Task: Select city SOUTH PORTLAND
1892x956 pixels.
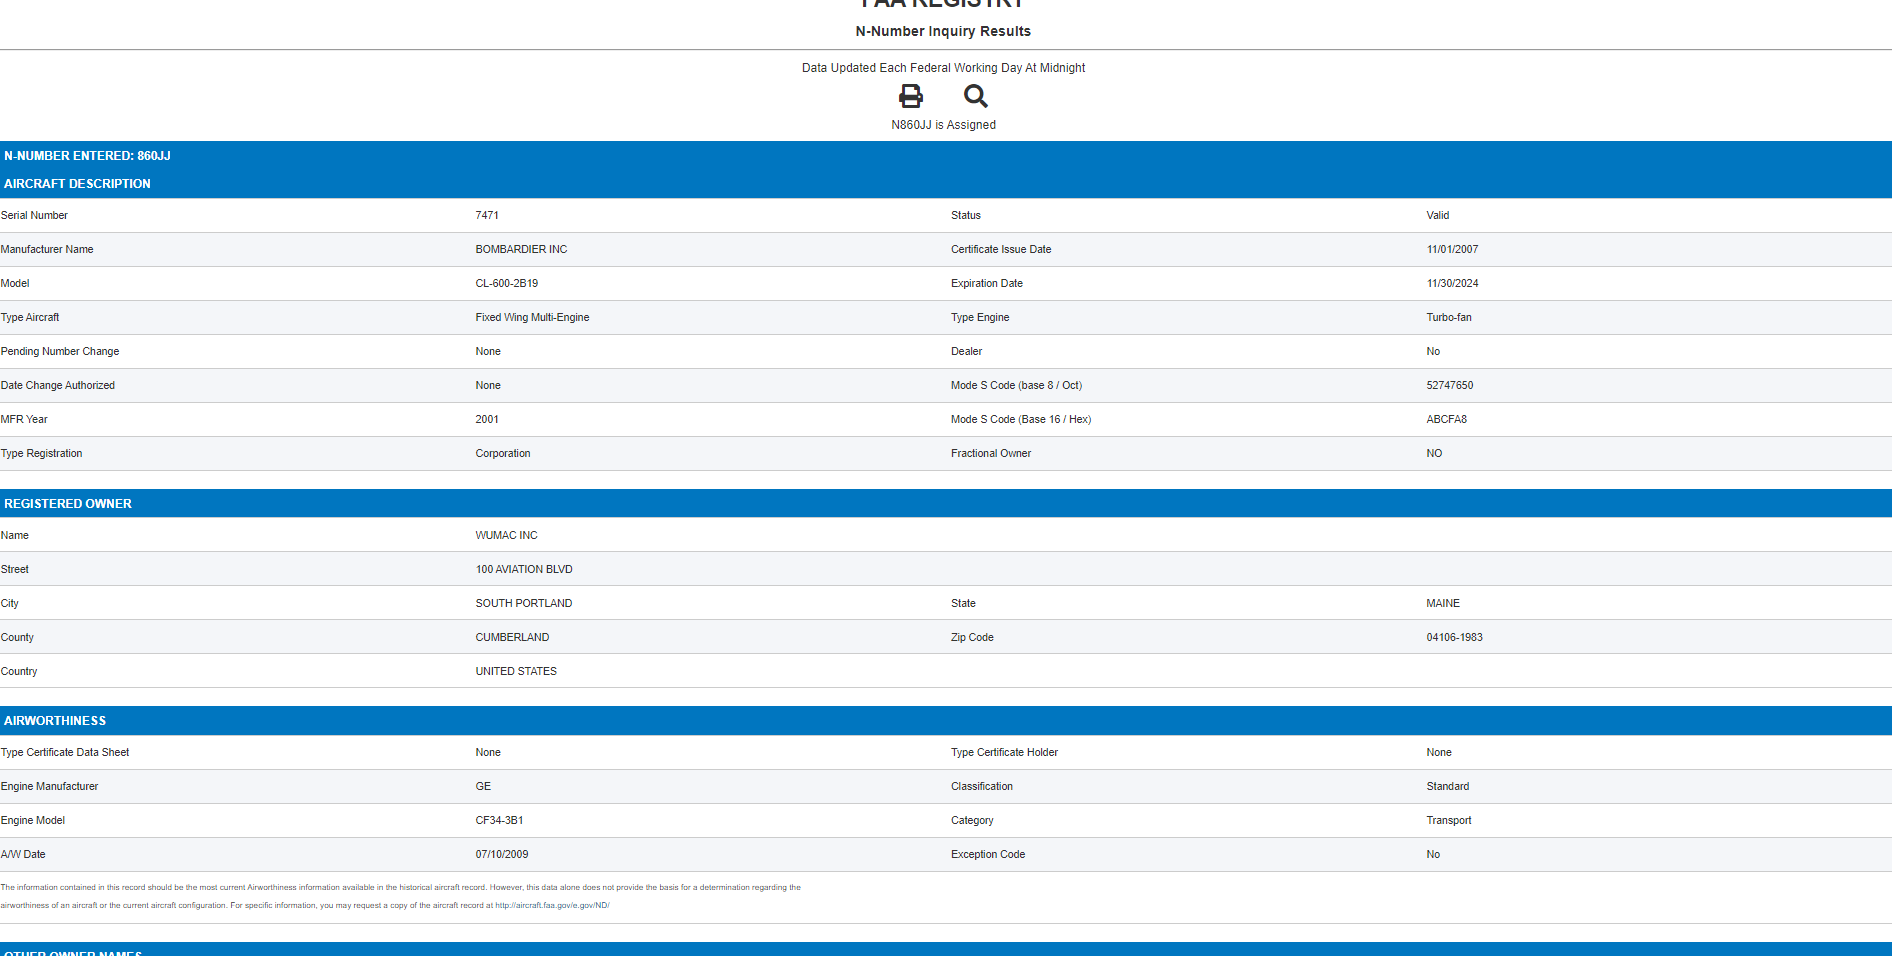Action: [524, 603]
